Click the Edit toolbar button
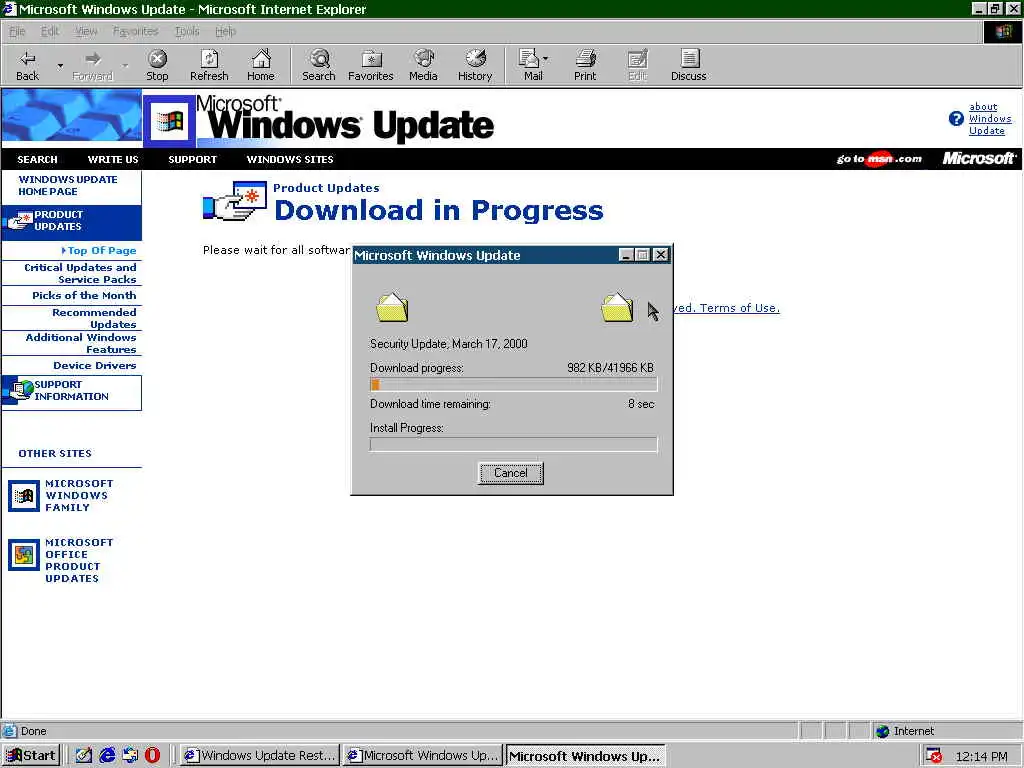Viewport: 1024px width, 768px height. click(637, 65)
